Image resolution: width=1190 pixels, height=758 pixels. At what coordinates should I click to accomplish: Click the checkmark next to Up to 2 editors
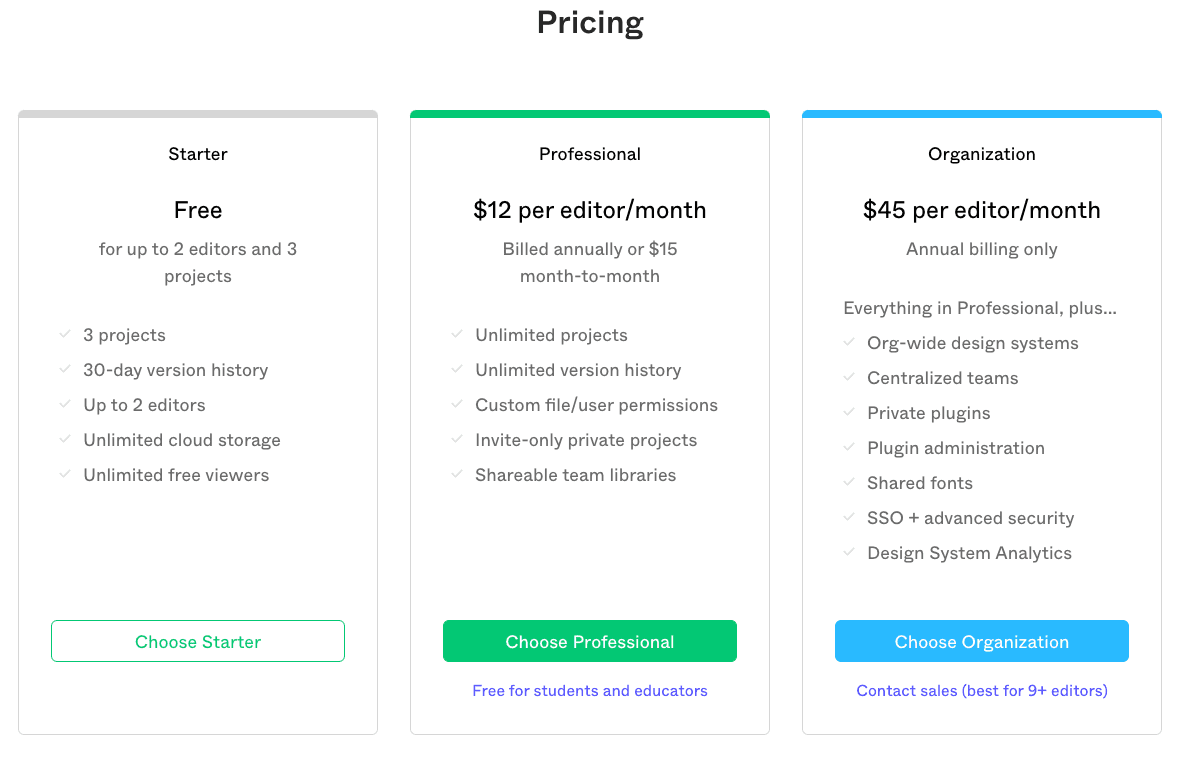point(65,405)
